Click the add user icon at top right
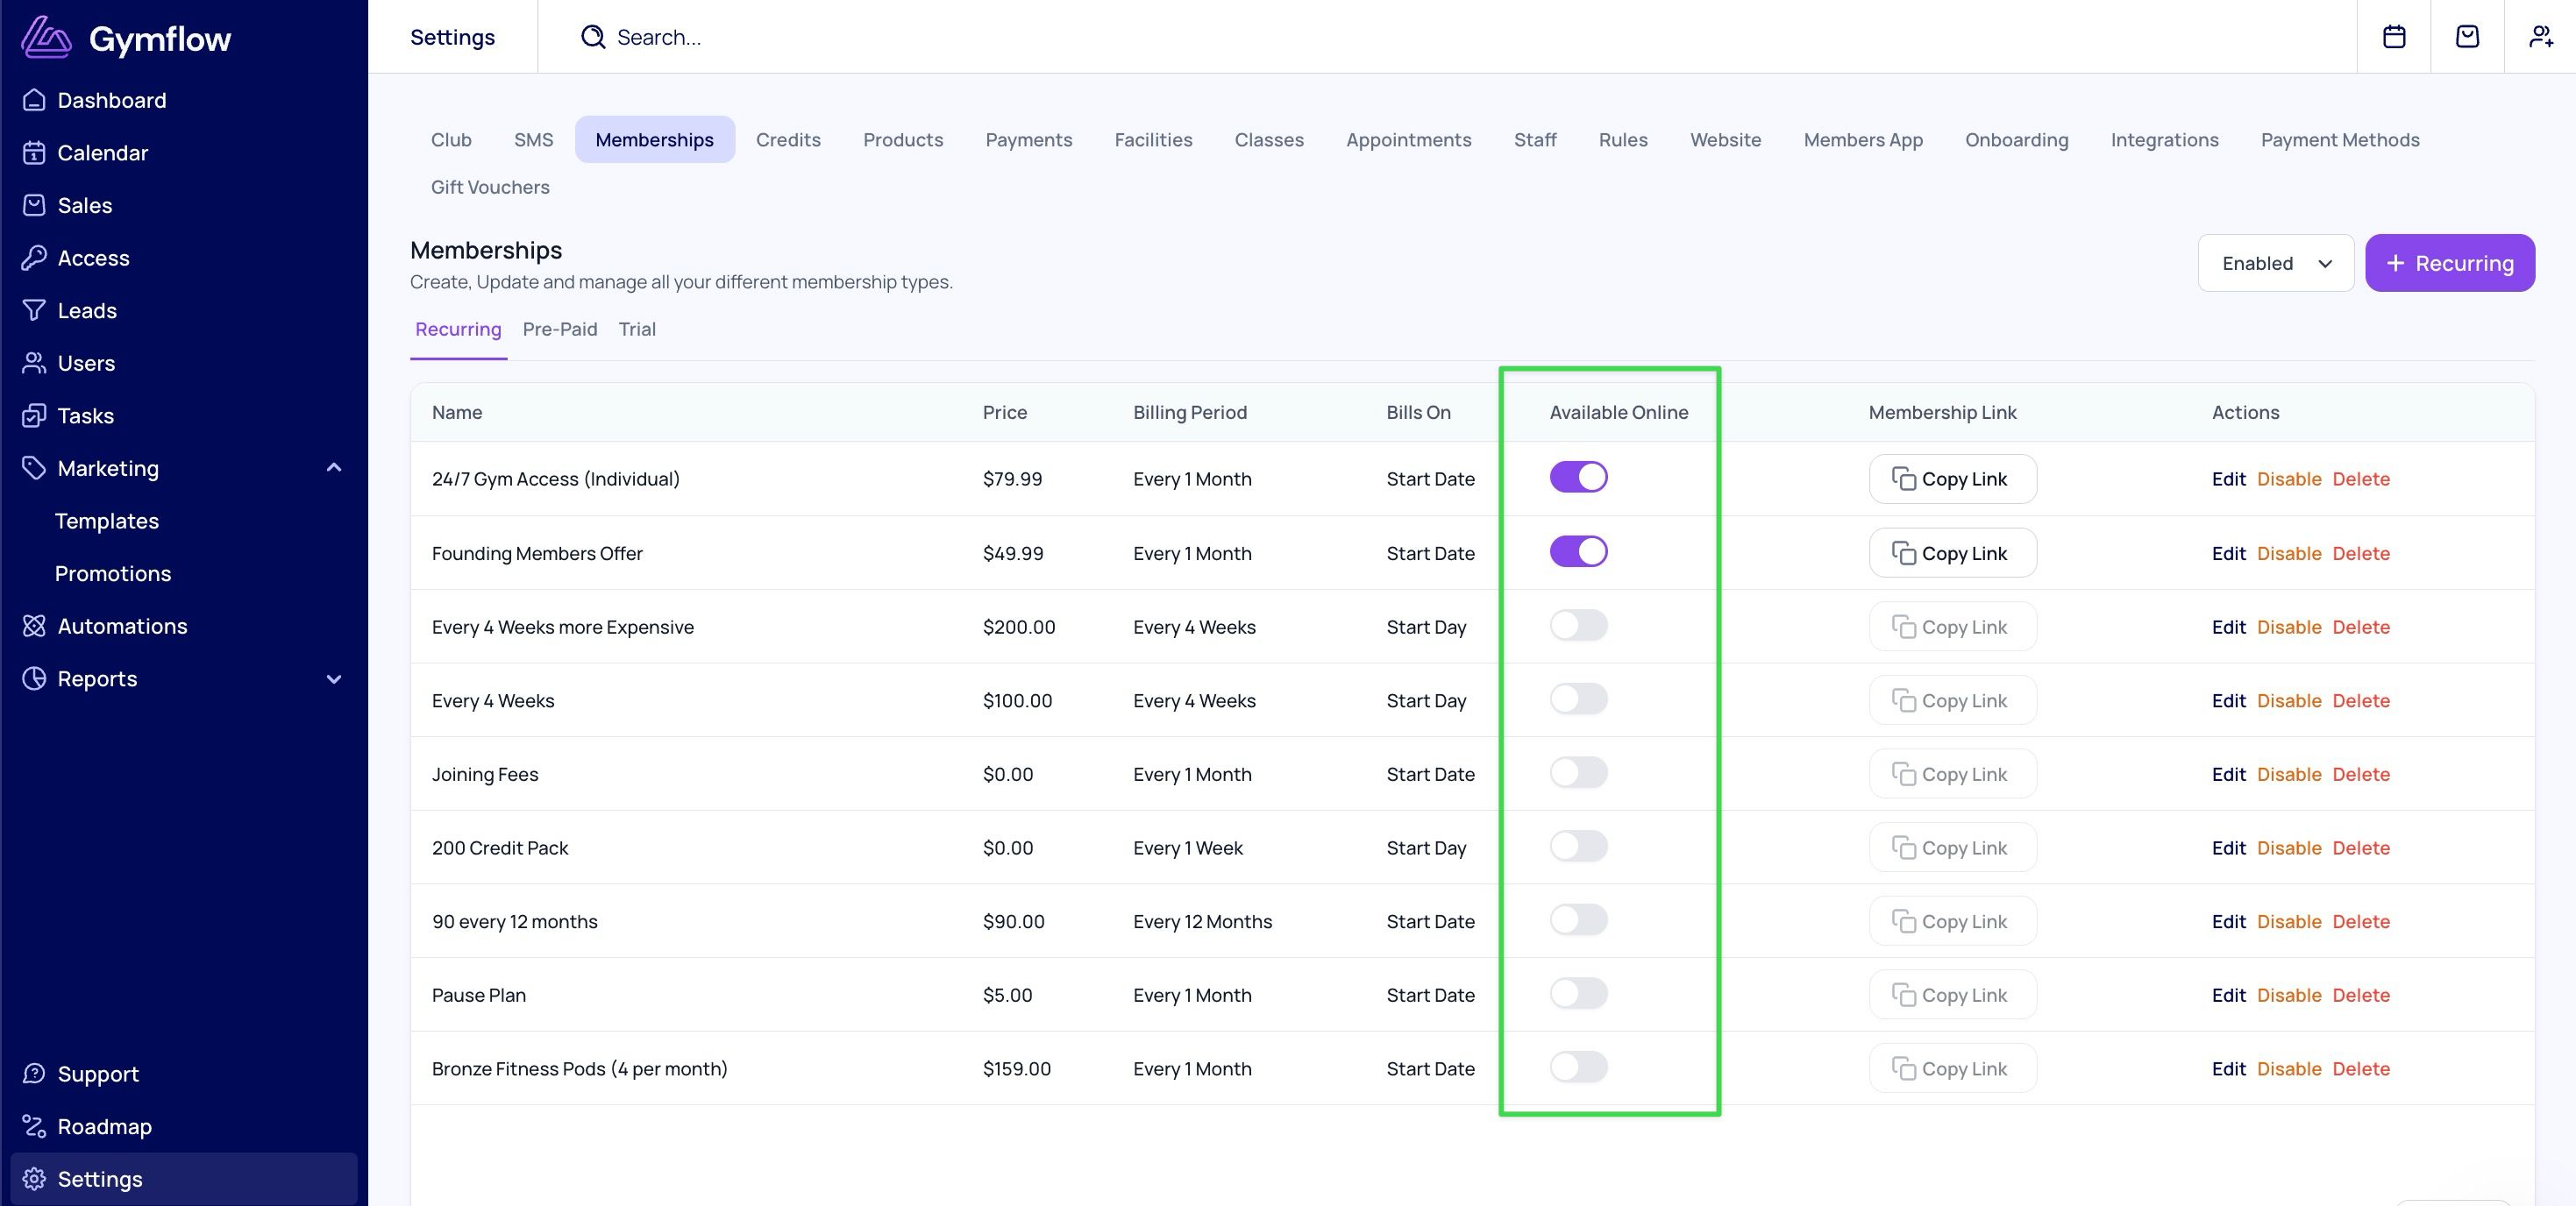Screen dimensions: 2576x1206 (2541, 37)
